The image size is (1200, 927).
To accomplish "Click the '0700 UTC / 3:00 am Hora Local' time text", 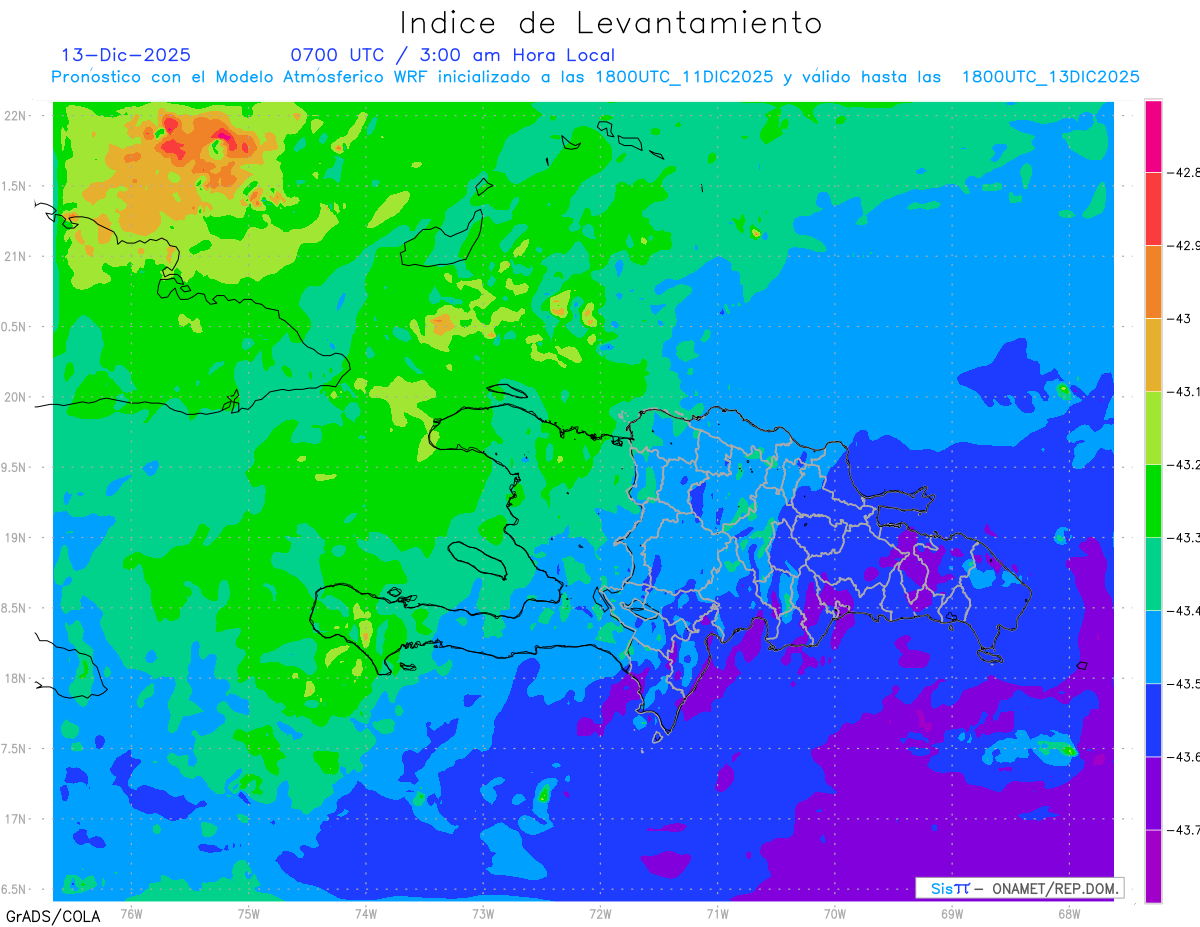I will coord(453,55).
